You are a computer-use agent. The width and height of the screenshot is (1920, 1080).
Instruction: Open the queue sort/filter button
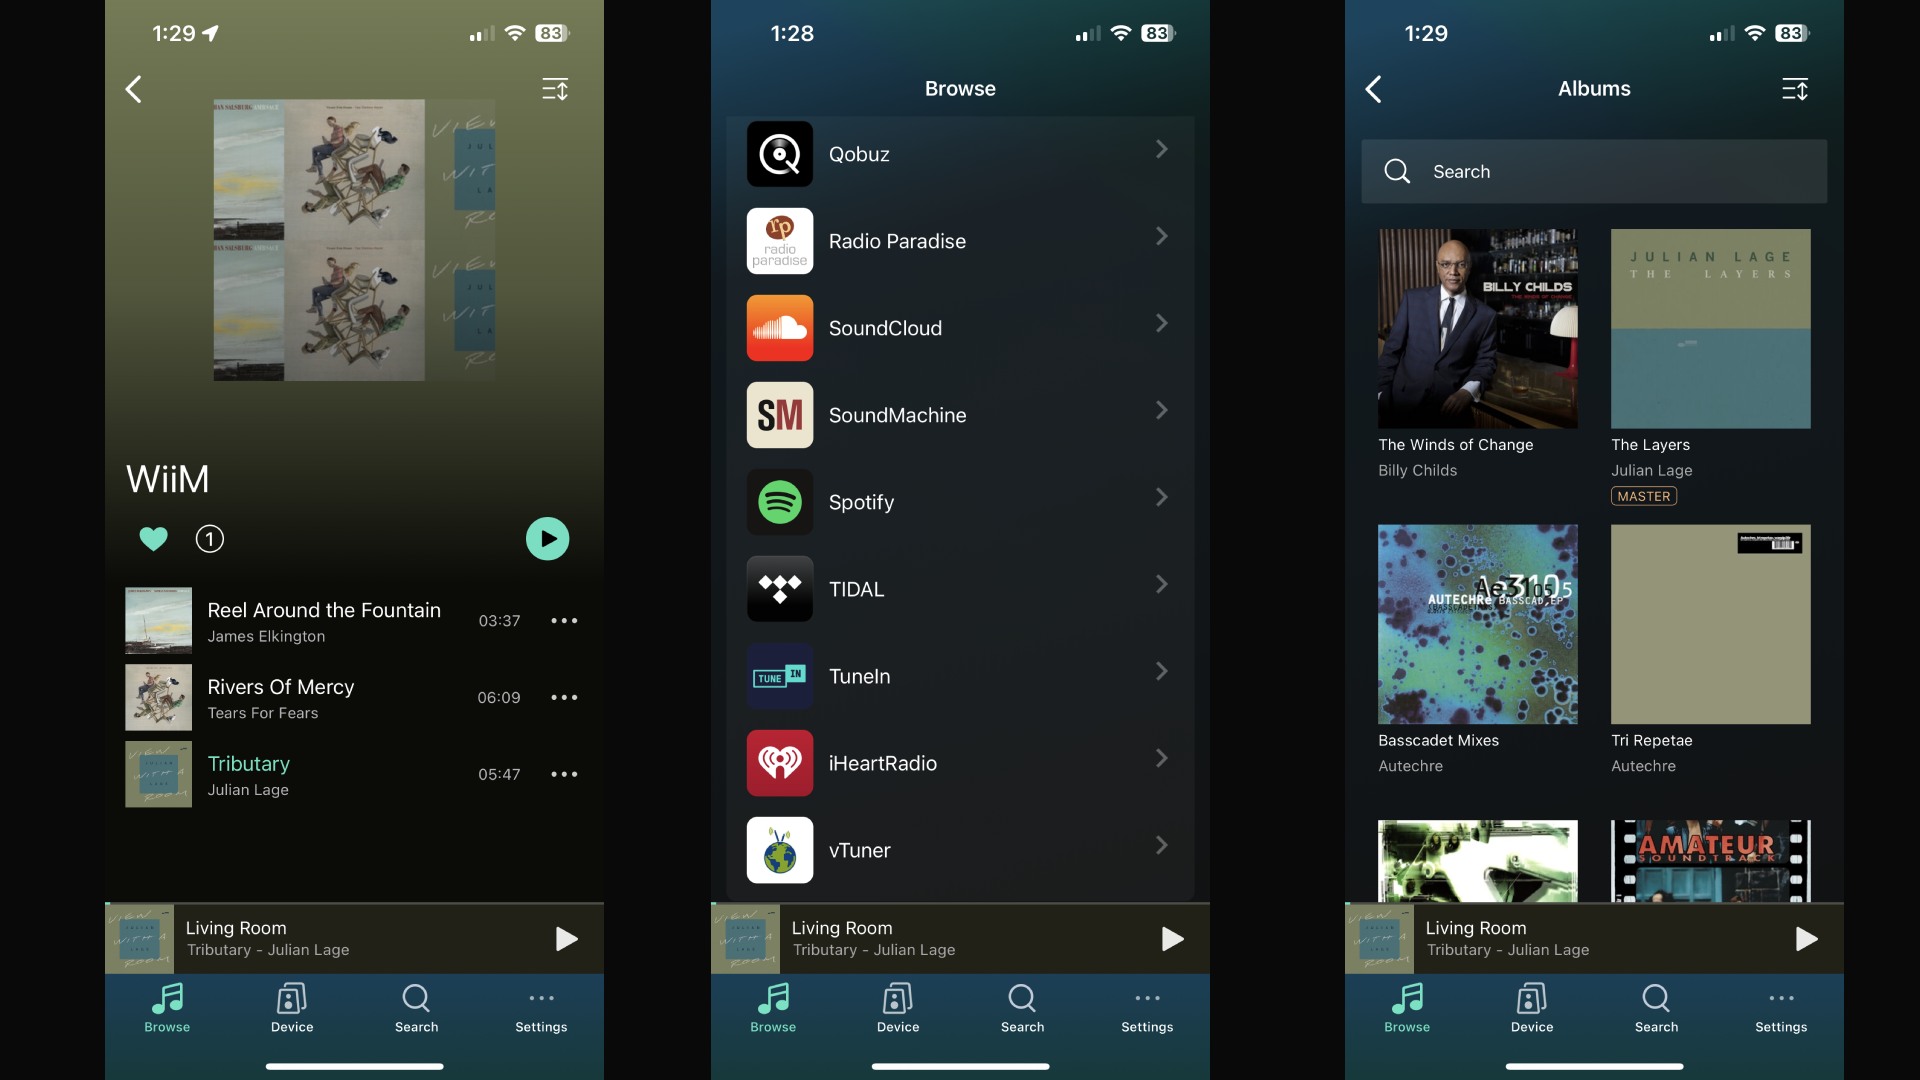point(554,88)
